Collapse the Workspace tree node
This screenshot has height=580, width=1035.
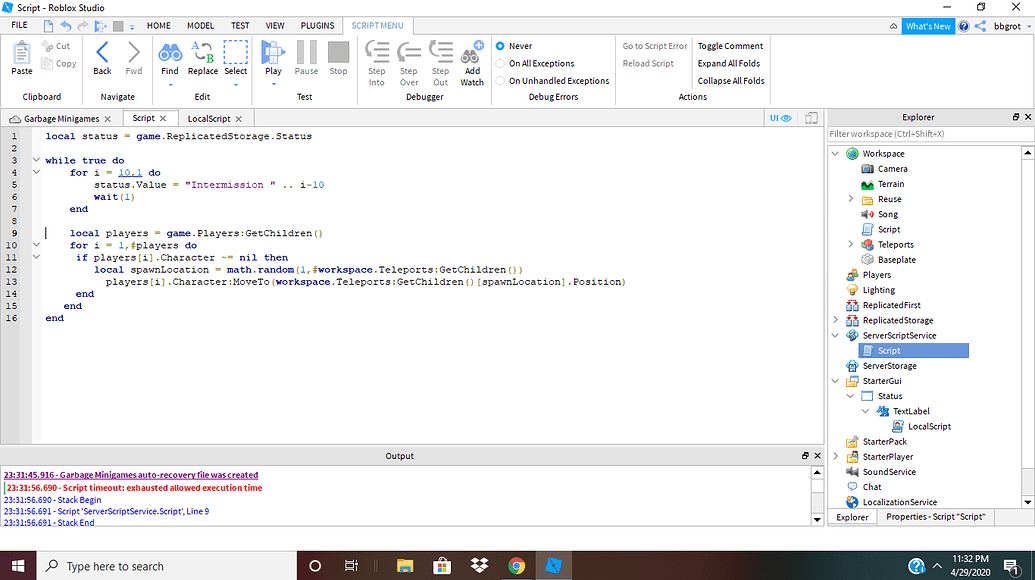pyautogui.click(x=836, y=154)
